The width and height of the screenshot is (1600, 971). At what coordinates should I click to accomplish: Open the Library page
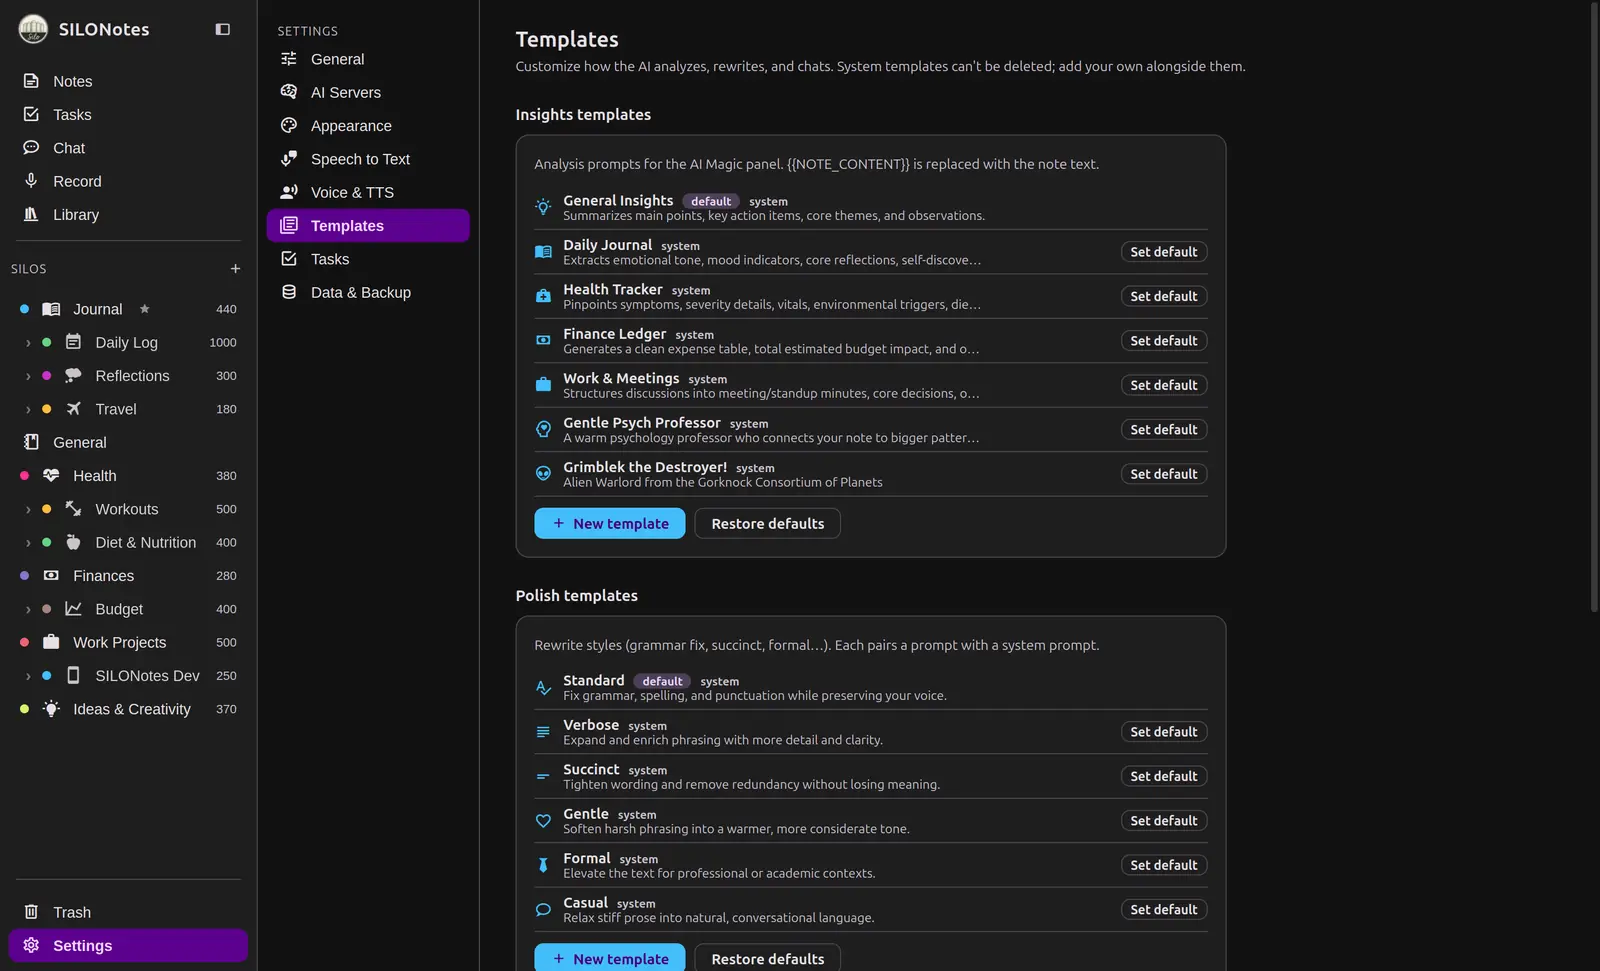128,214
